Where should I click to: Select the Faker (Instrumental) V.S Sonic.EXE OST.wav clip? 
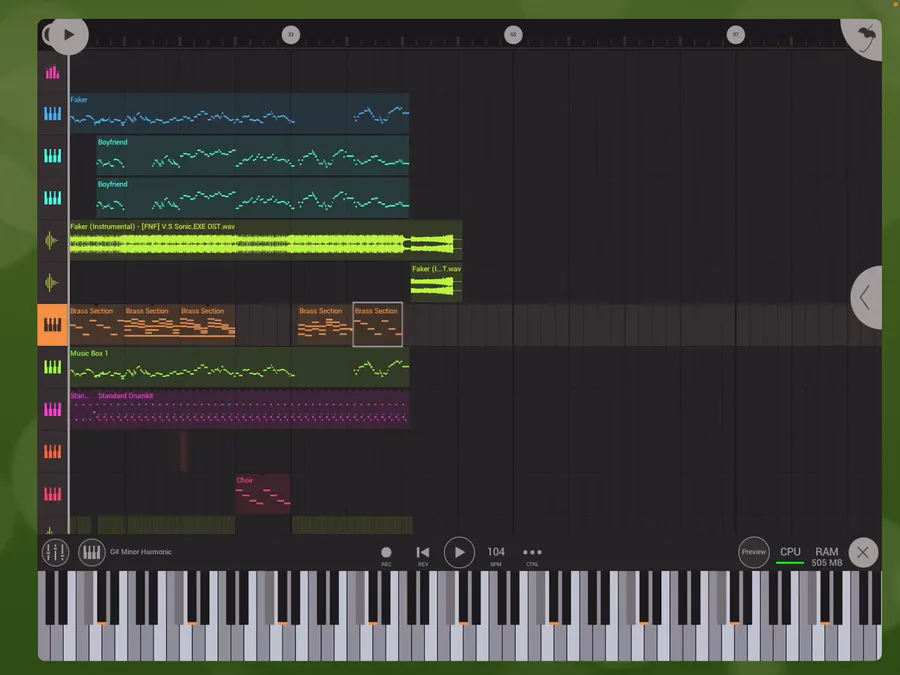click(x=266, y=240)
